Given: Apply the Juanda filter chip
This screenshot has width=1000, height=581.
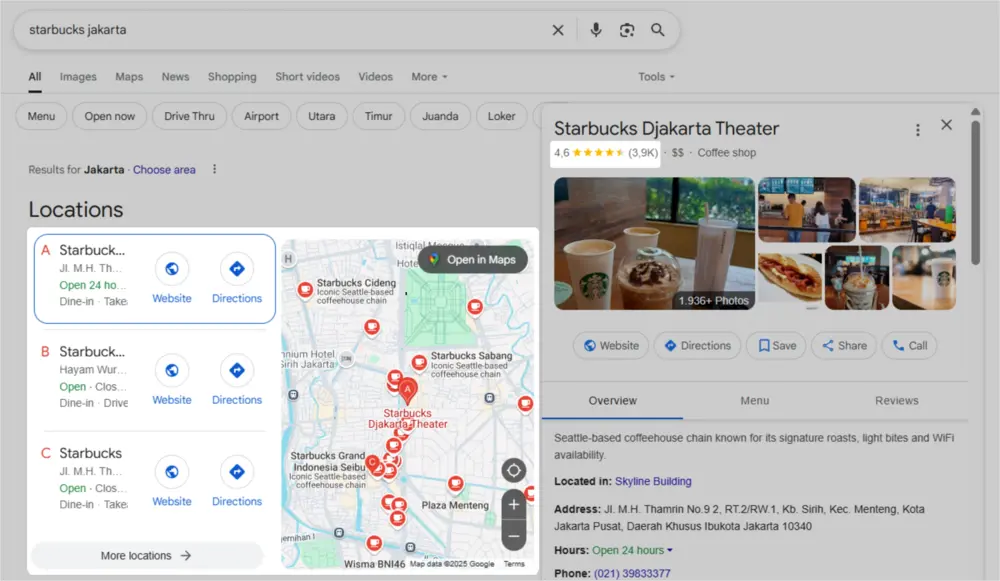Looking at the screenshot, I should [x=440, y=116].
